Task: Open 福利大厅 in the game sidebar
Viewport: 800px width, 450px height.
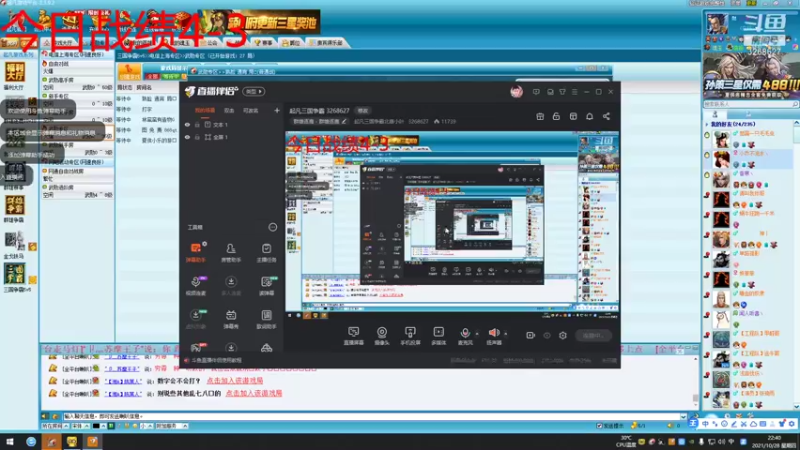Action: 14,76
